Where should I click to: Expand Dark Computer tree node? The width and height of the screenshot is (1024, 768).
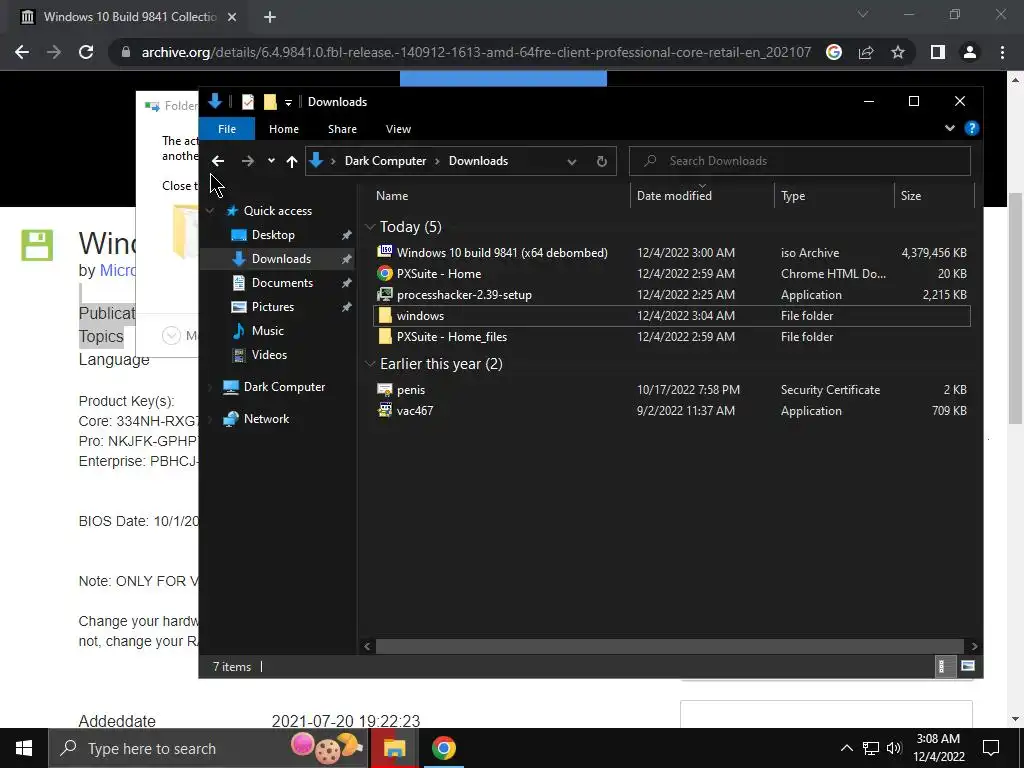[210, 387]
